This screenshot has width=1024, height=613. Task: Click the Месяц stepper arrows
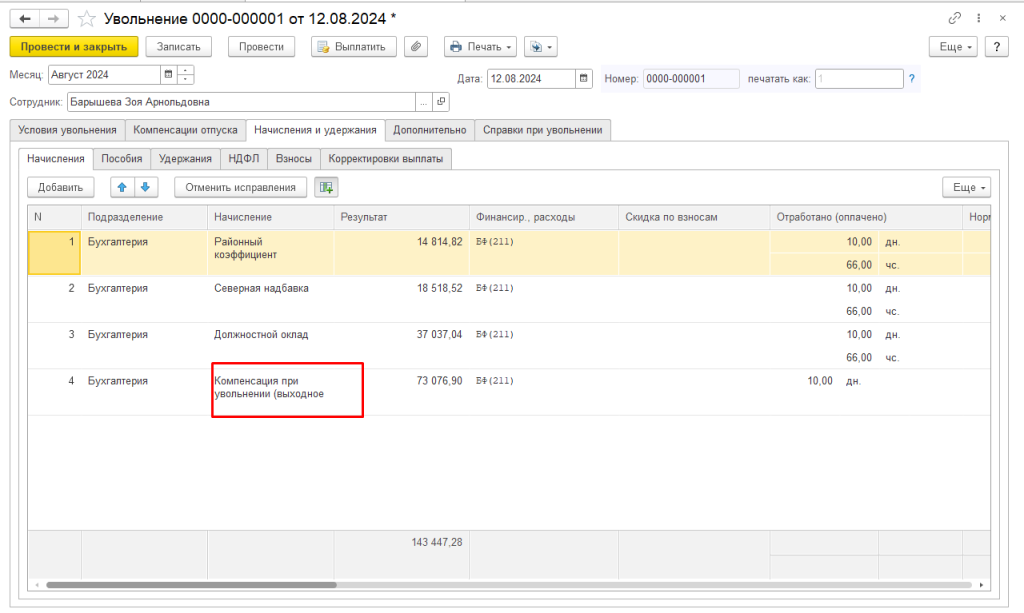click(x=186, y=74)
